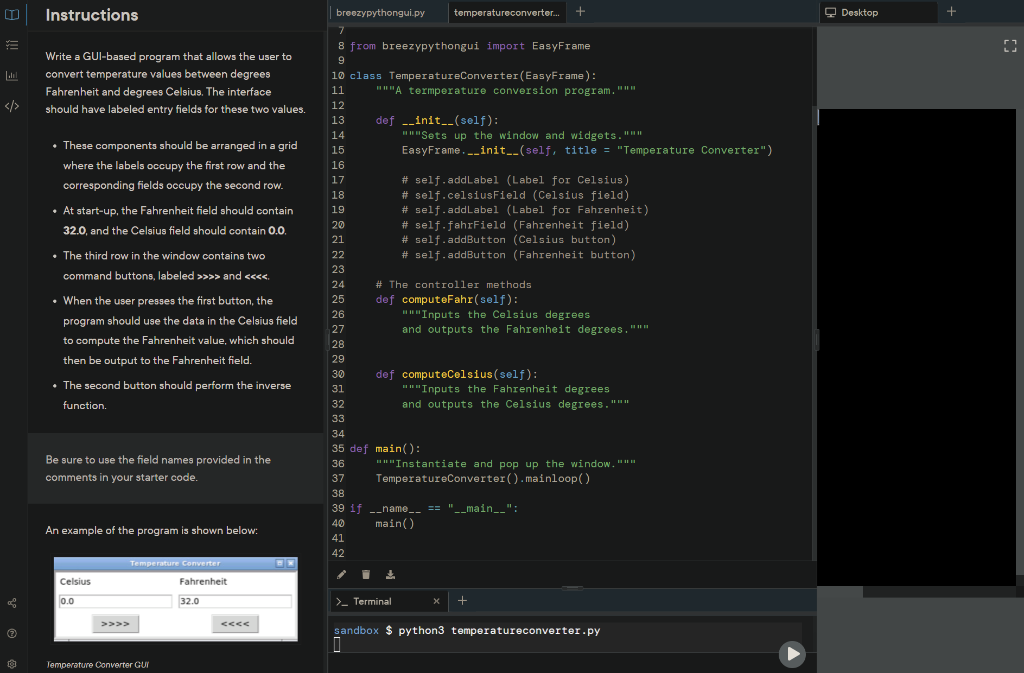This screenshot has height=673, width=1024.
Task: Open the Instructions book icon in sidebar
Action: tap(12, 15)
